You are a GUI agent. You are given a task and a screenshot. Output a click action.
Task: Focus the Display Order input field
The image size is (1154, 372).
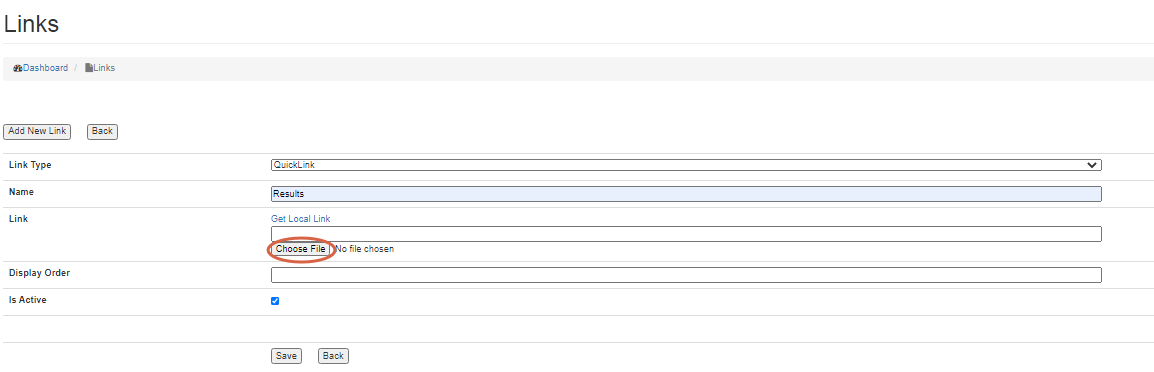(686, 275)
